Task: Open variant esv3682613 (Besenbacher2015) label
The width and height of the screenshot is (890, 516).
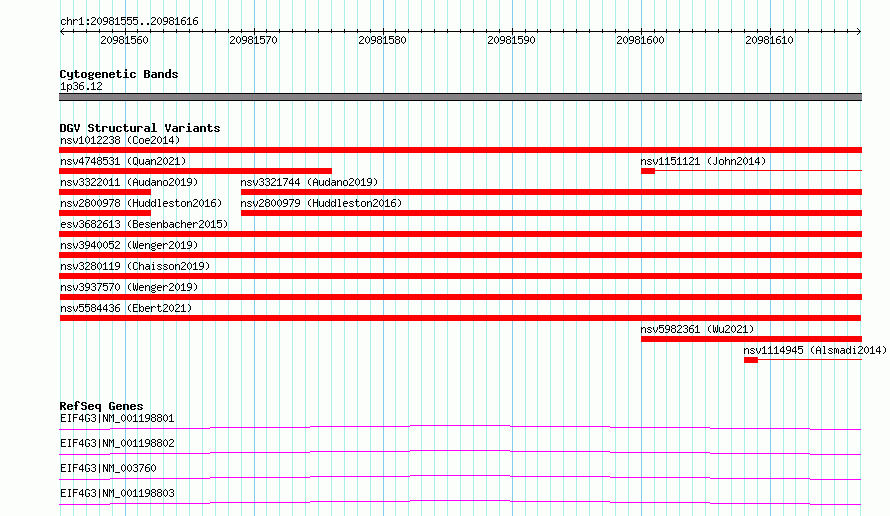Action: pyautogui.click(x=144, y=224)
